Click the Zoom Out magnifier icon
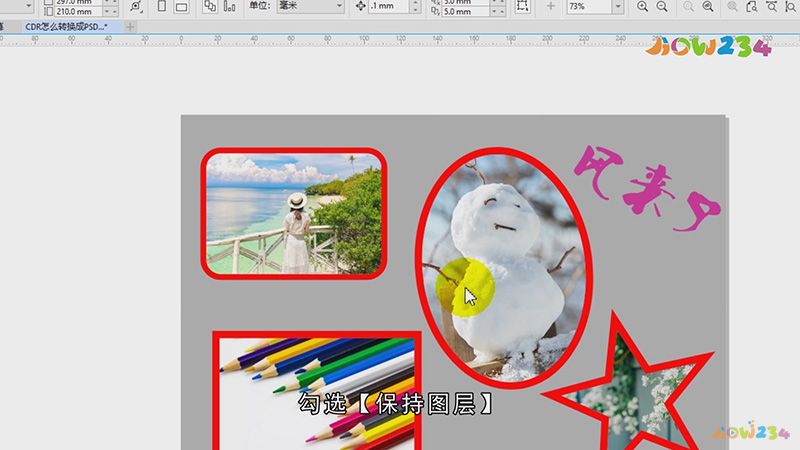The height and width of the screenshot is (450, 800). [662, 6]
